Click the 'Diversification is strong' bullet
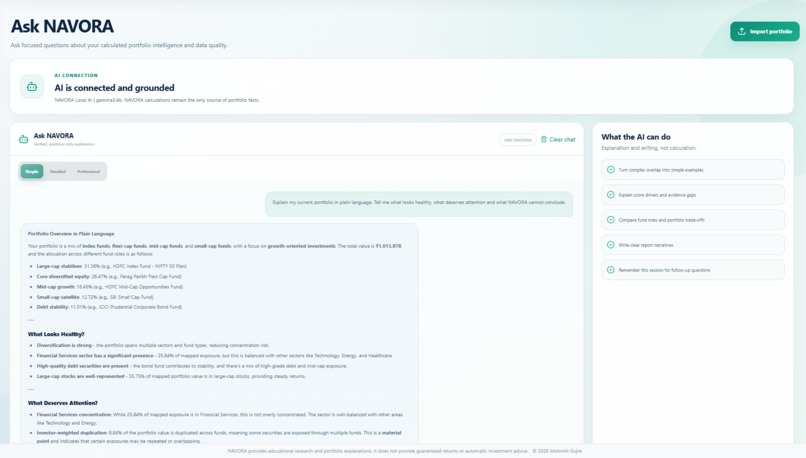 (x=153, y=345)
